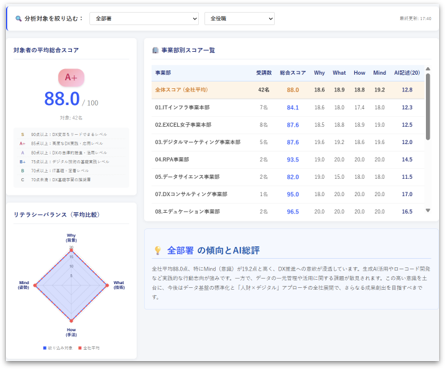This screenshot has height=369, width=445.
Task: Toggle the blue 絞り込み対象 radar legend item
Action: pos(57,348)
